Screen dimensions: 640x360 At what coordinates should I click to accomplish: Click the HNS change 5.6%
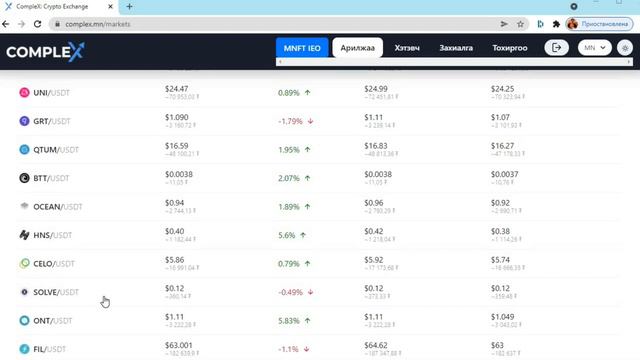(x=287, y=235)
